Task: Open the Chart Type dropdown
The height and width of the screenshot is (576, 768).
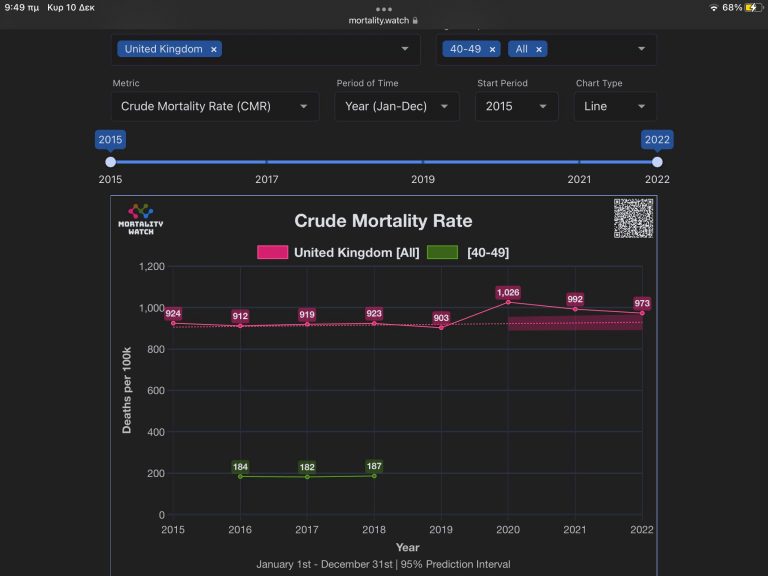Action: pyautogui.click(x=615, y=106)
